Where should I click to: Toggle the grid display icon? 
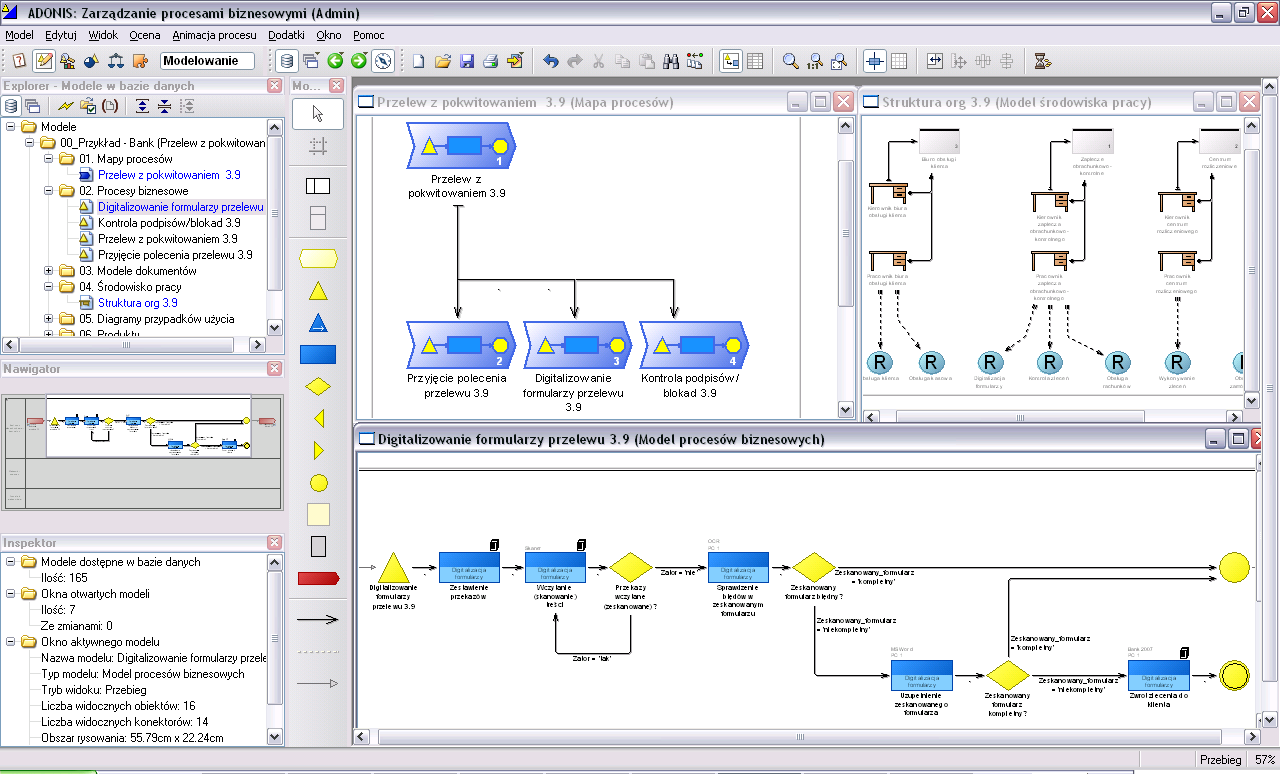tap(899, 61)
